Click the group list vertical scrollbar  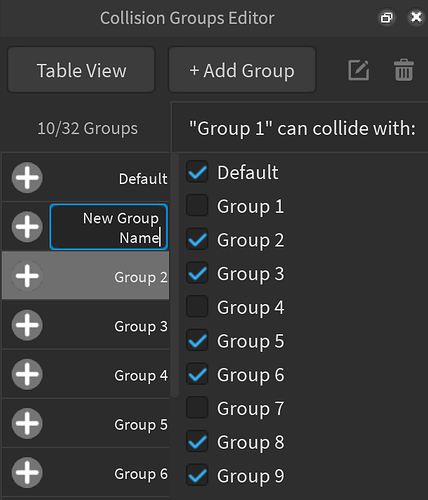tap(175, 275)
